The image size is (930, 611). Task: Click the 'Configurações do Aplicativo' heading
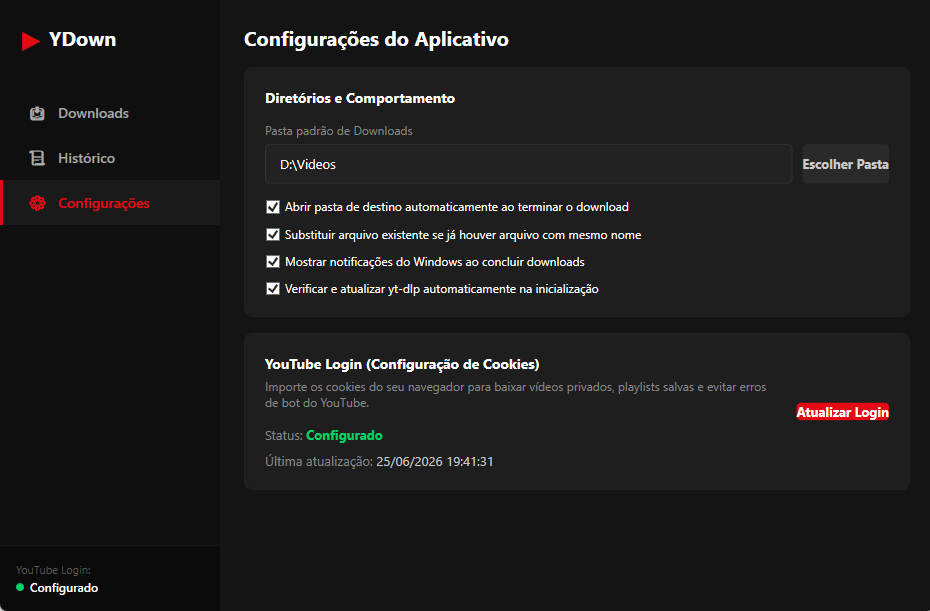click(376, 39)
